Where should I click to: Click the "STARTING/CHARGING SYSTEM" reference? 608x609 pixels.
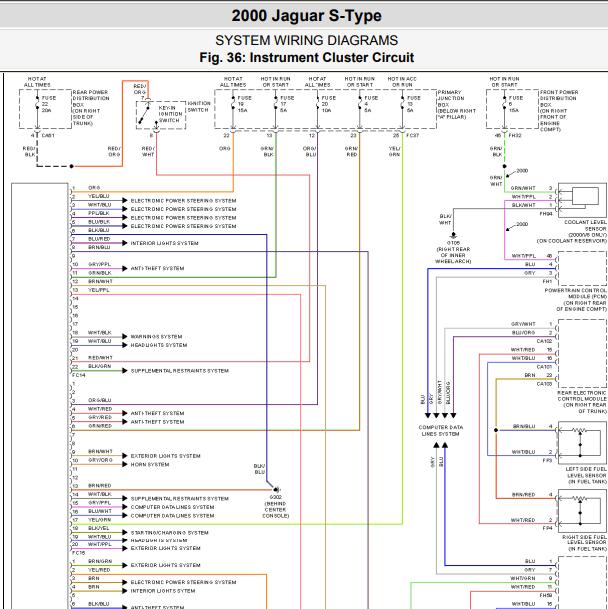[x=170, y=533]
